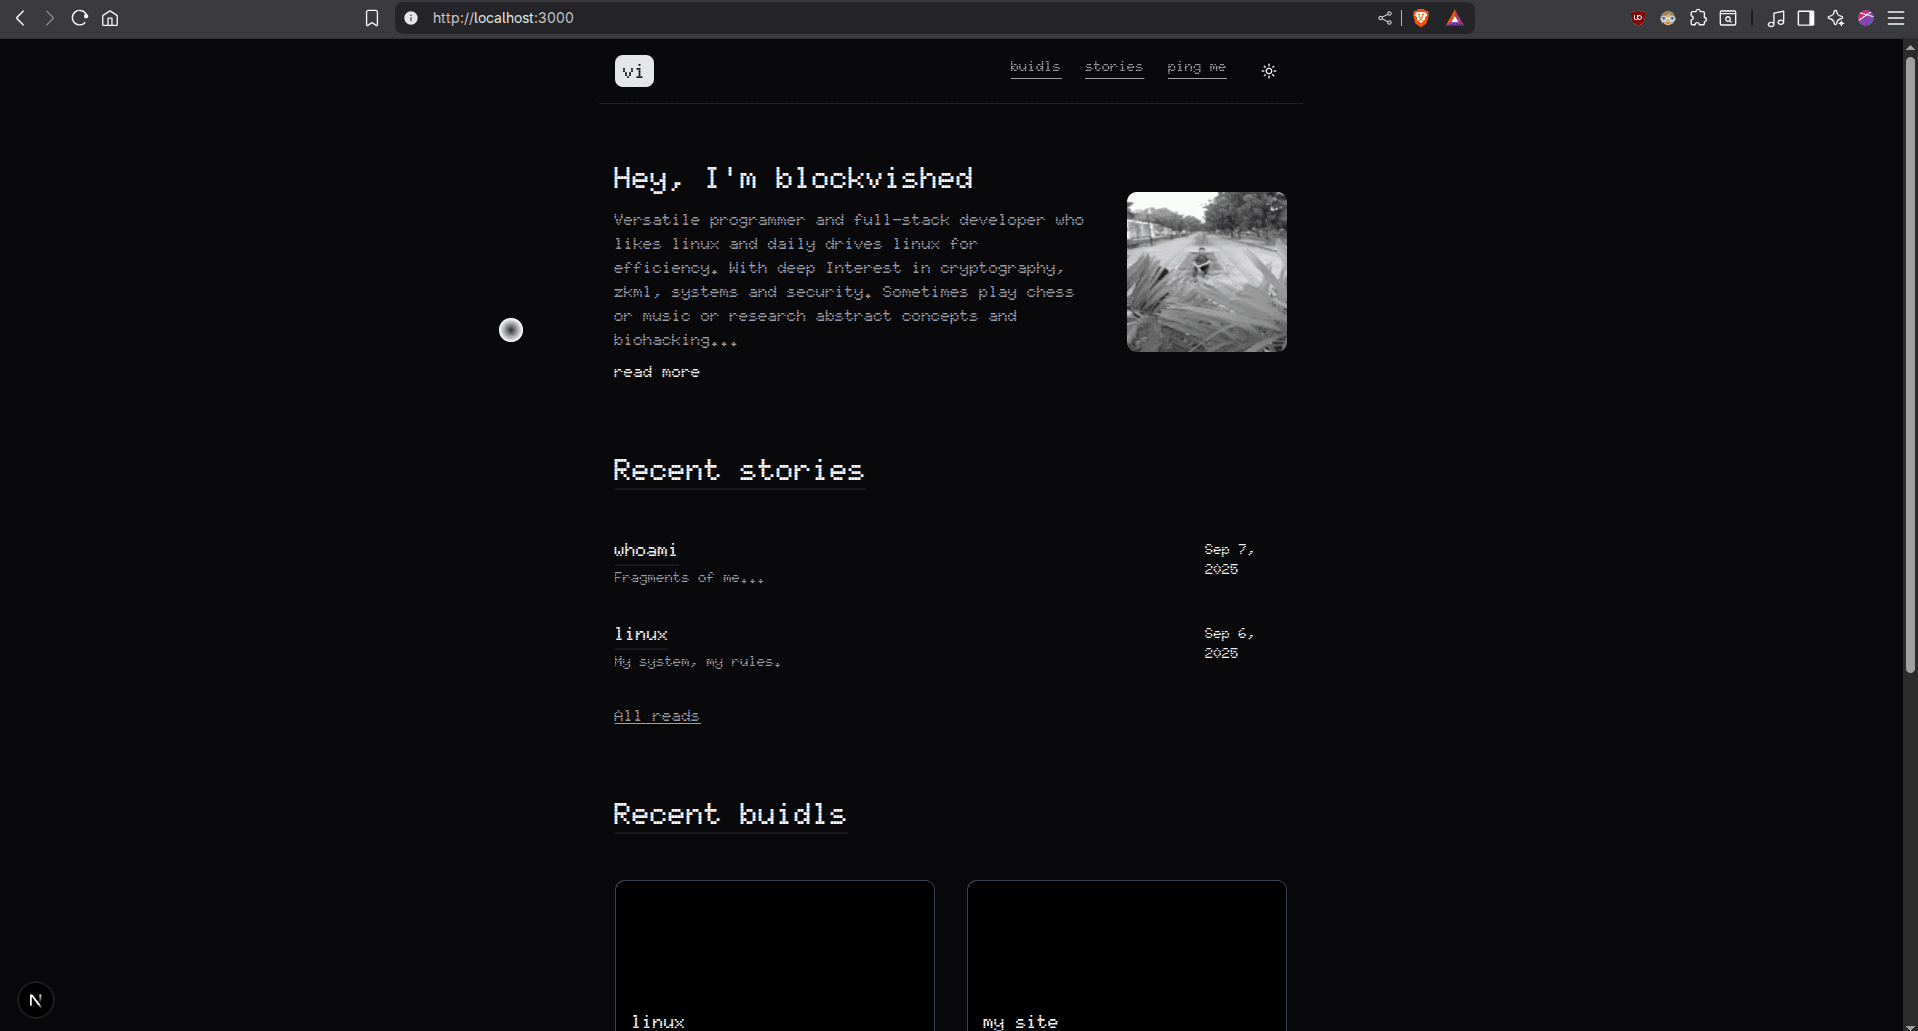Click the share icon in address bar
The image size is (1918, 1031).
pyautogui.click(x=1385, y=18)
